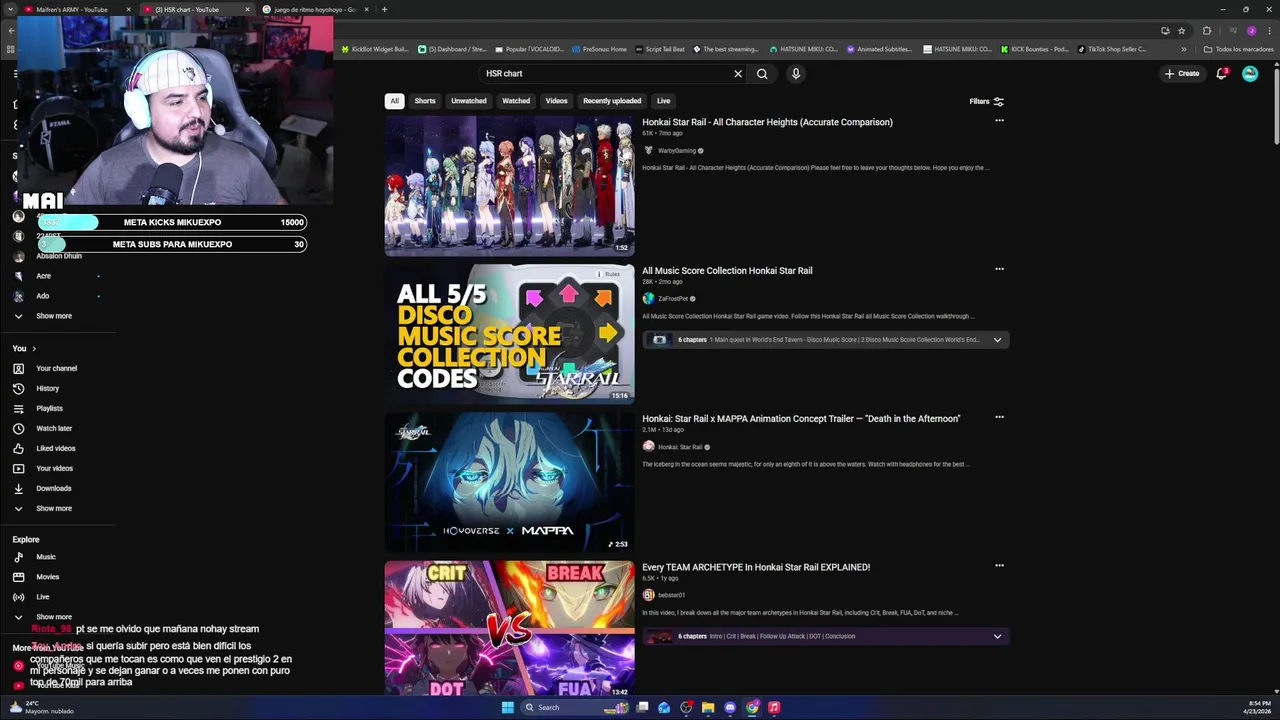This screenshot has width=1280, height=720.
Task: Click the voice search microphone icon
Action: [x=796, y=73]
